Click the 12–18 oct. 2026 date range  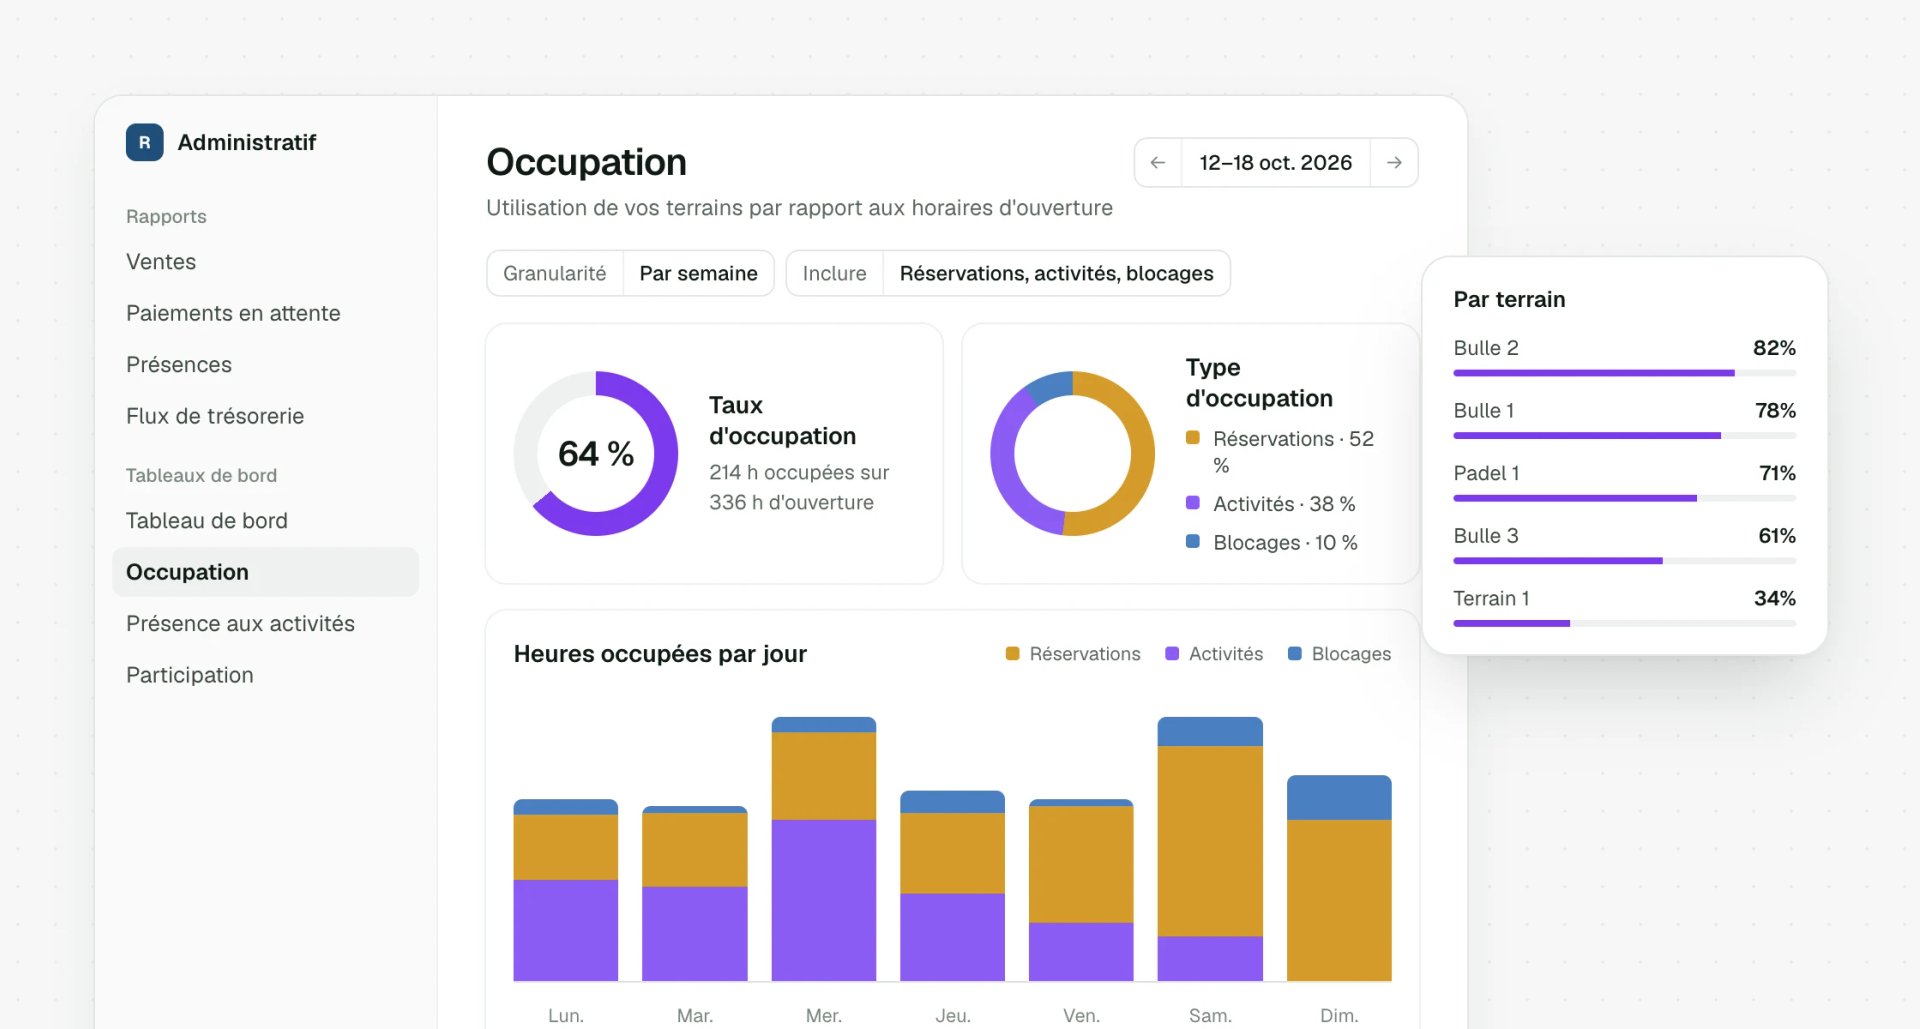point(1276,162)
